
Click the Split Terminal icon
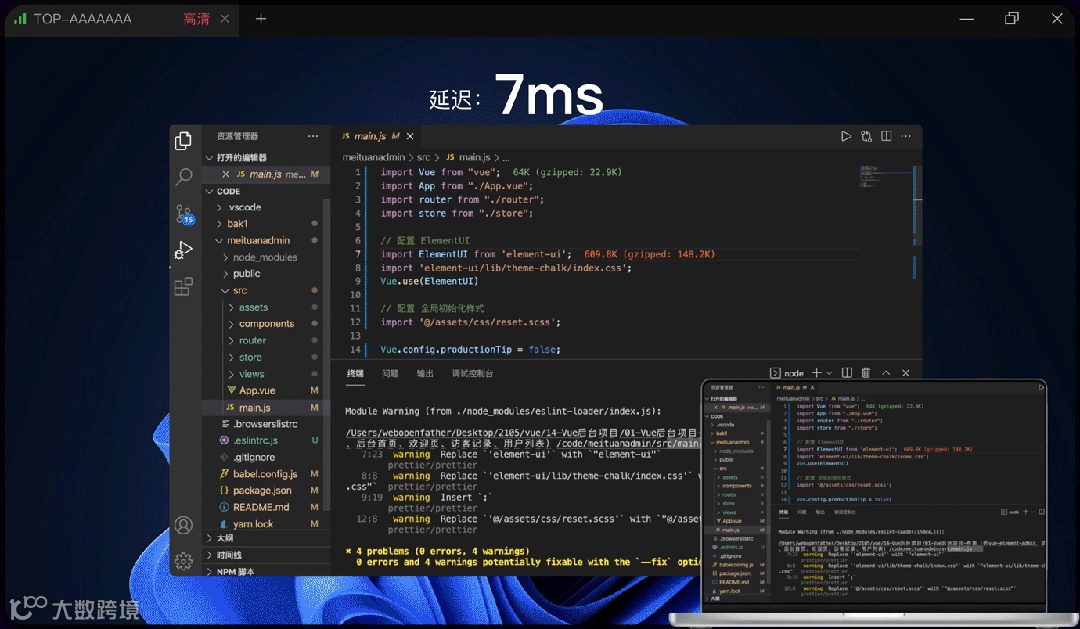click(847, 373)
